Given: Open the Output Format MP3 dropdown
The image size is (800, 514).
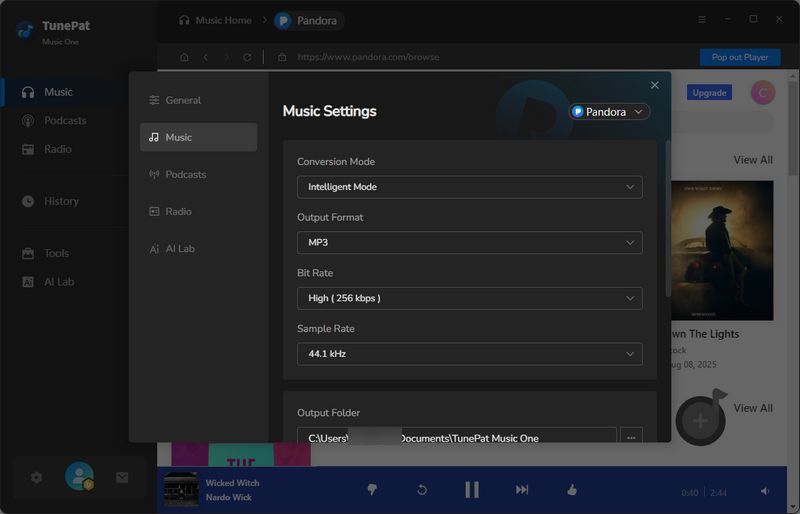Looking at the screenshot, I should click(469, 242).
